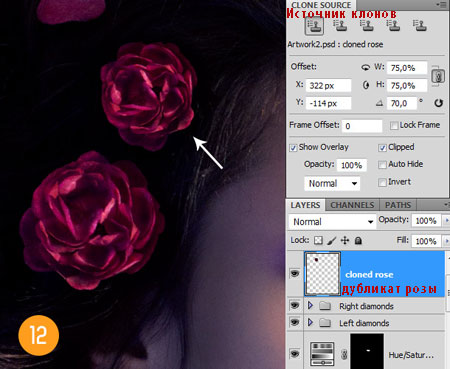Click the Right diamonds group name
450x369 pixels.
[366, 306]
